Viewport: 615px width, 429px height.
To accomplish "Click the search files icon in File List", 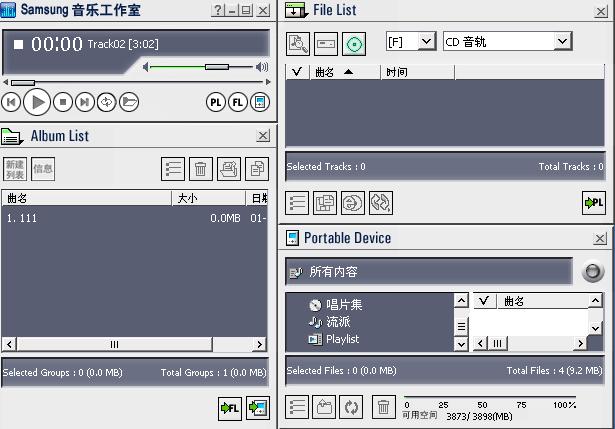I will click(x=298, y=44).
